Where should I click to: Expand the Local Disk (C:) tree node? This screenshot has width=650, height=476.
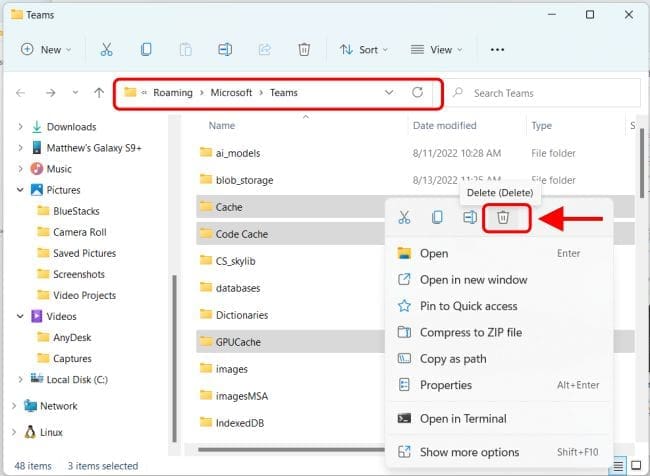tap(21, 379)
